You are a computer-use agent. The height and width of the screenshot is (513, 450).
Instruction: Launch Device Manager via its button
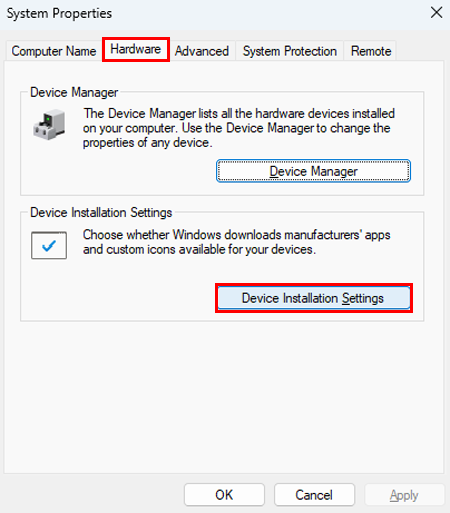click(313, 171)
